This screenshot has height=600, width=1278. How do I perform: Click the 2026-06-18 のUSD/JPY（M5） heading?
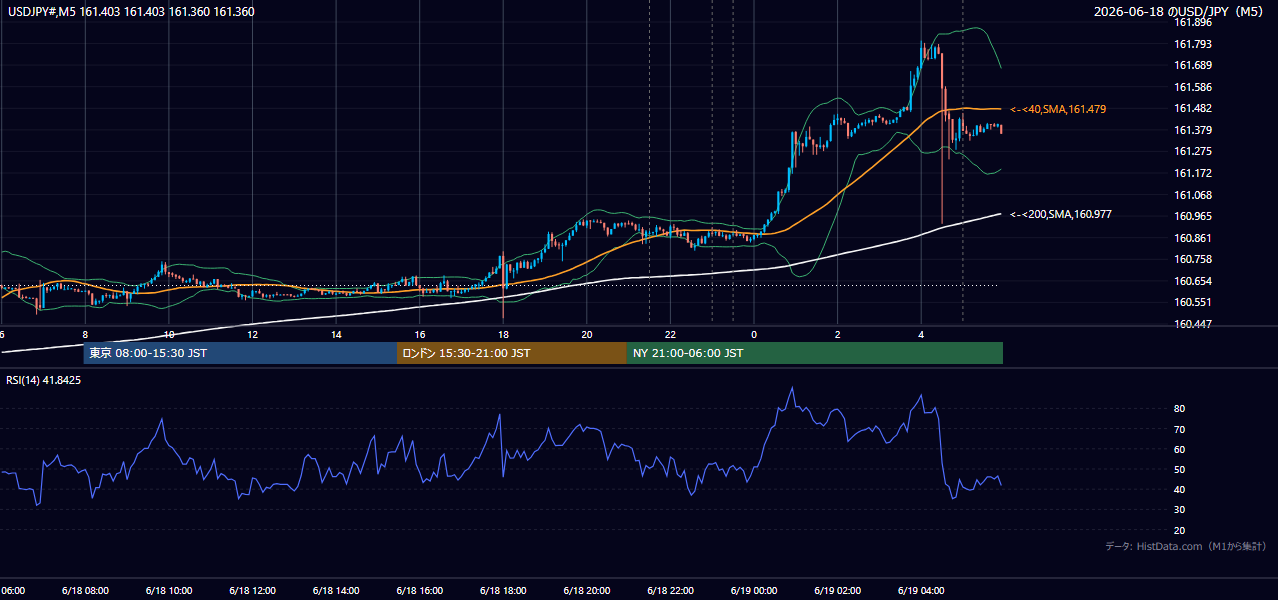[1180, 12]
